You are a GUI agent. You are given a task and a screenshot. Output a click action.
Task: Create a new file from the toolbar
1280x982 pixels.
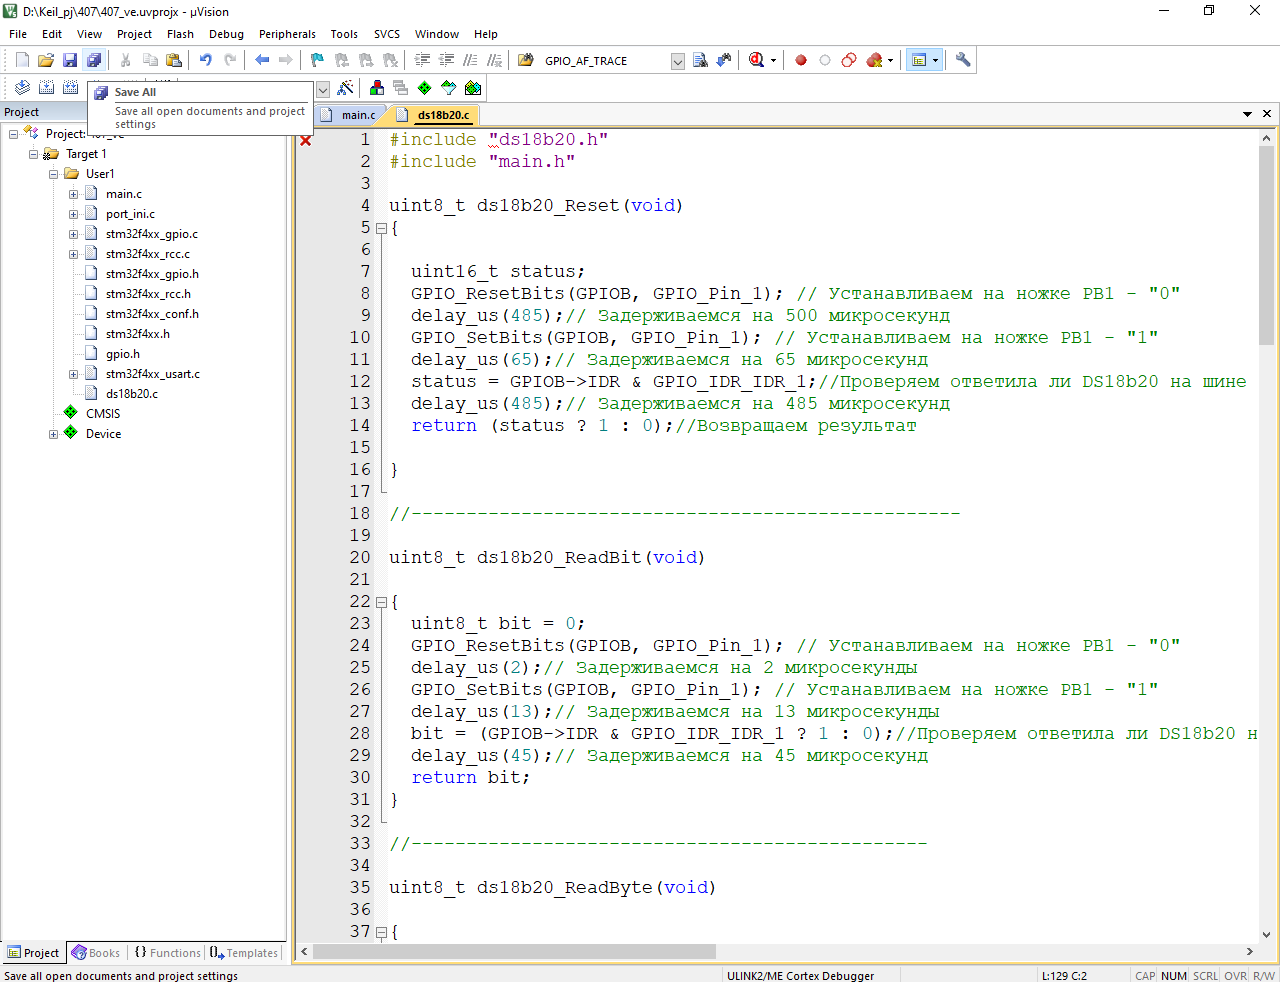(22, 60)
